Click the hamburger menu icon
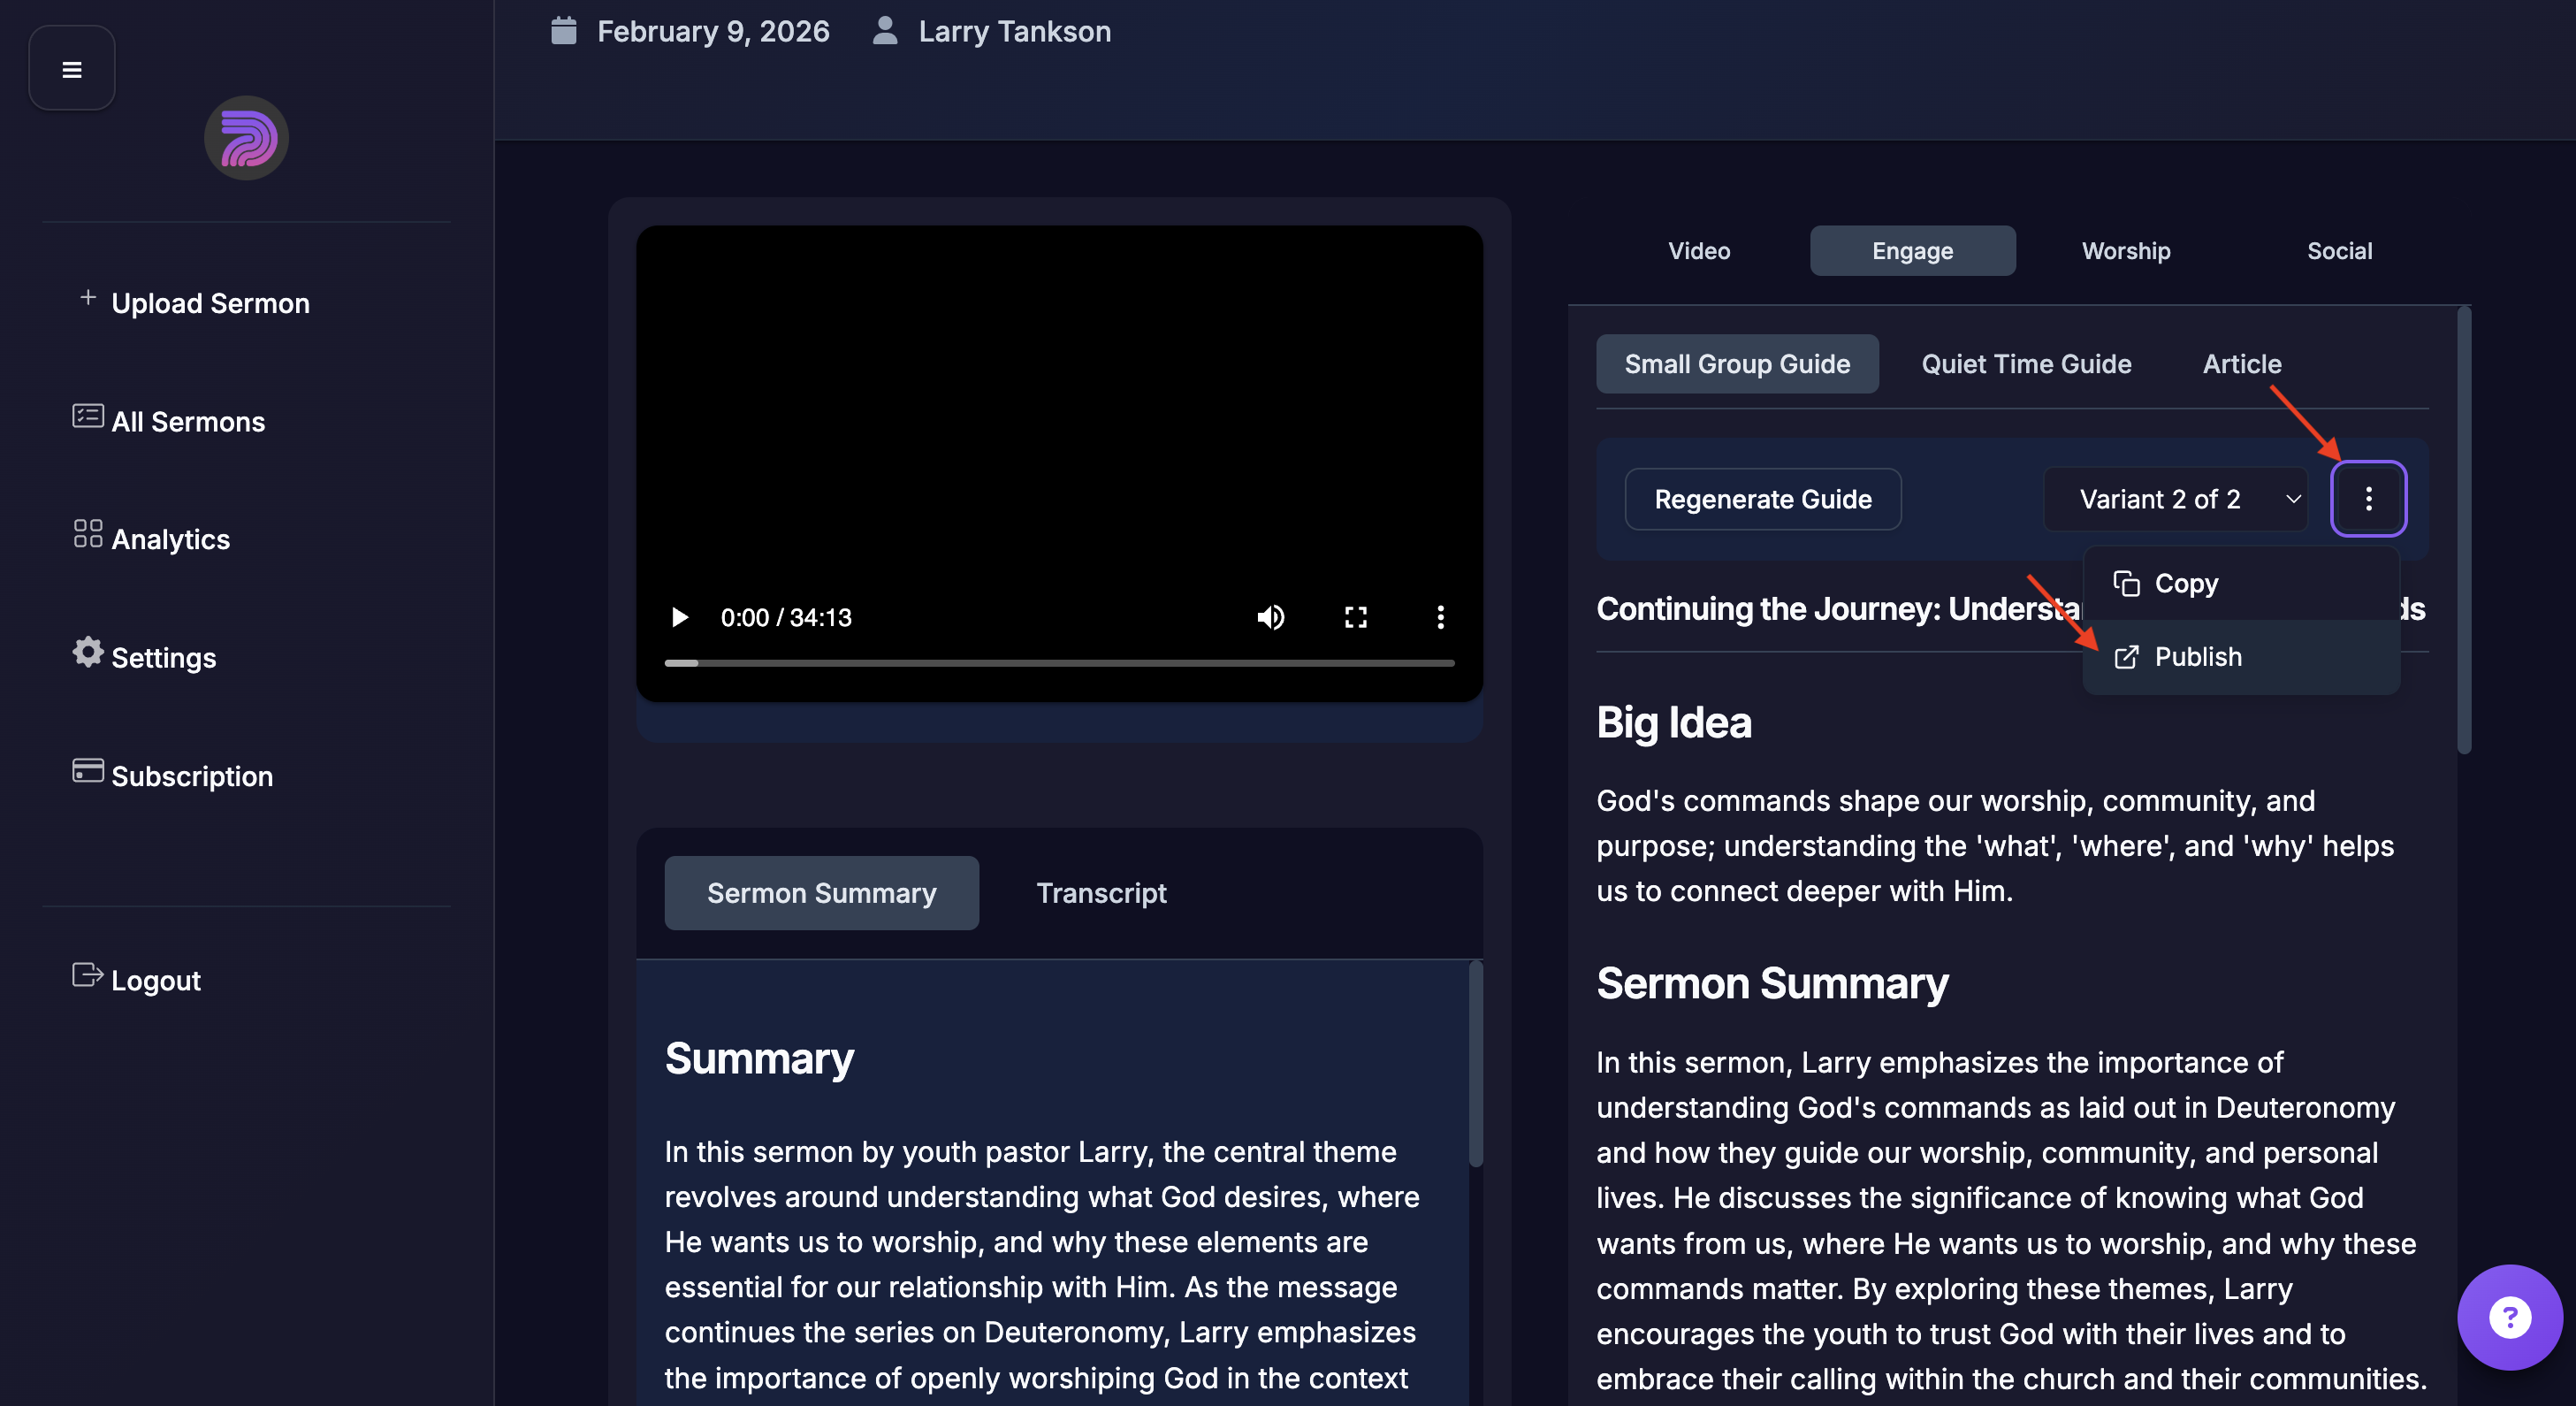Screen dimensions: 2576x1406 point(71,69)
